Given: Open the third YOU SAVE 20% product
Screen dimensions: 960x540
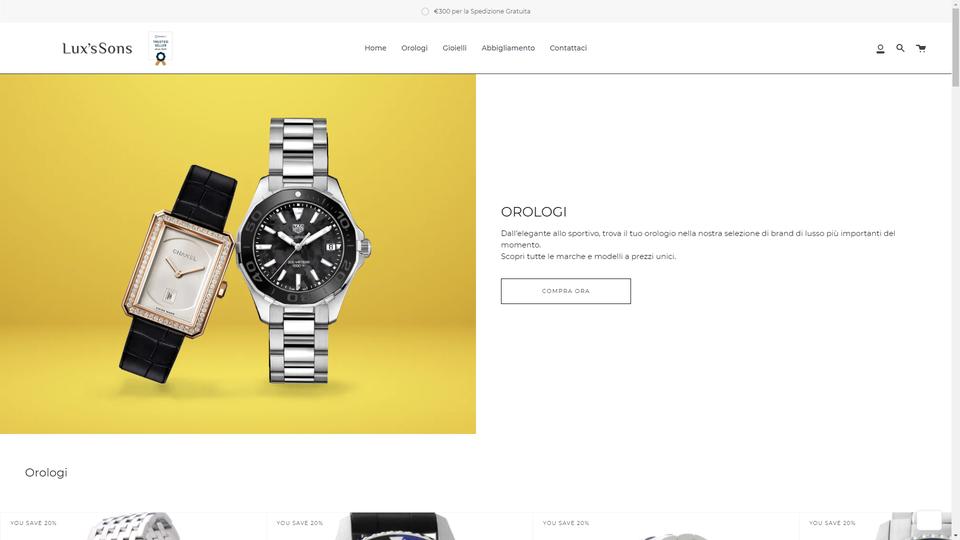Looking at the screenshot, I should pos(666,527).
